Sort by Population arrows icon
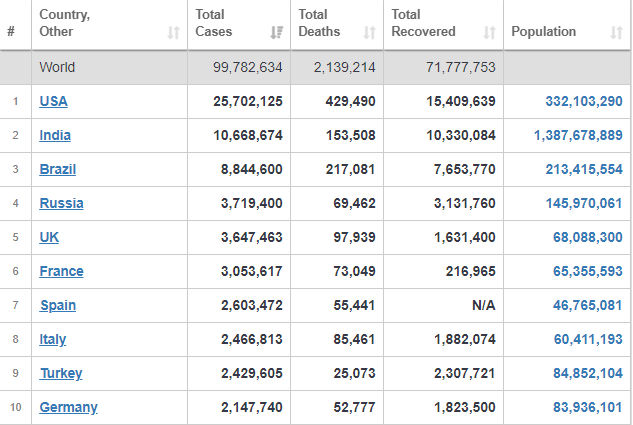This screenshot has width=633, height=425. point(616,32)
